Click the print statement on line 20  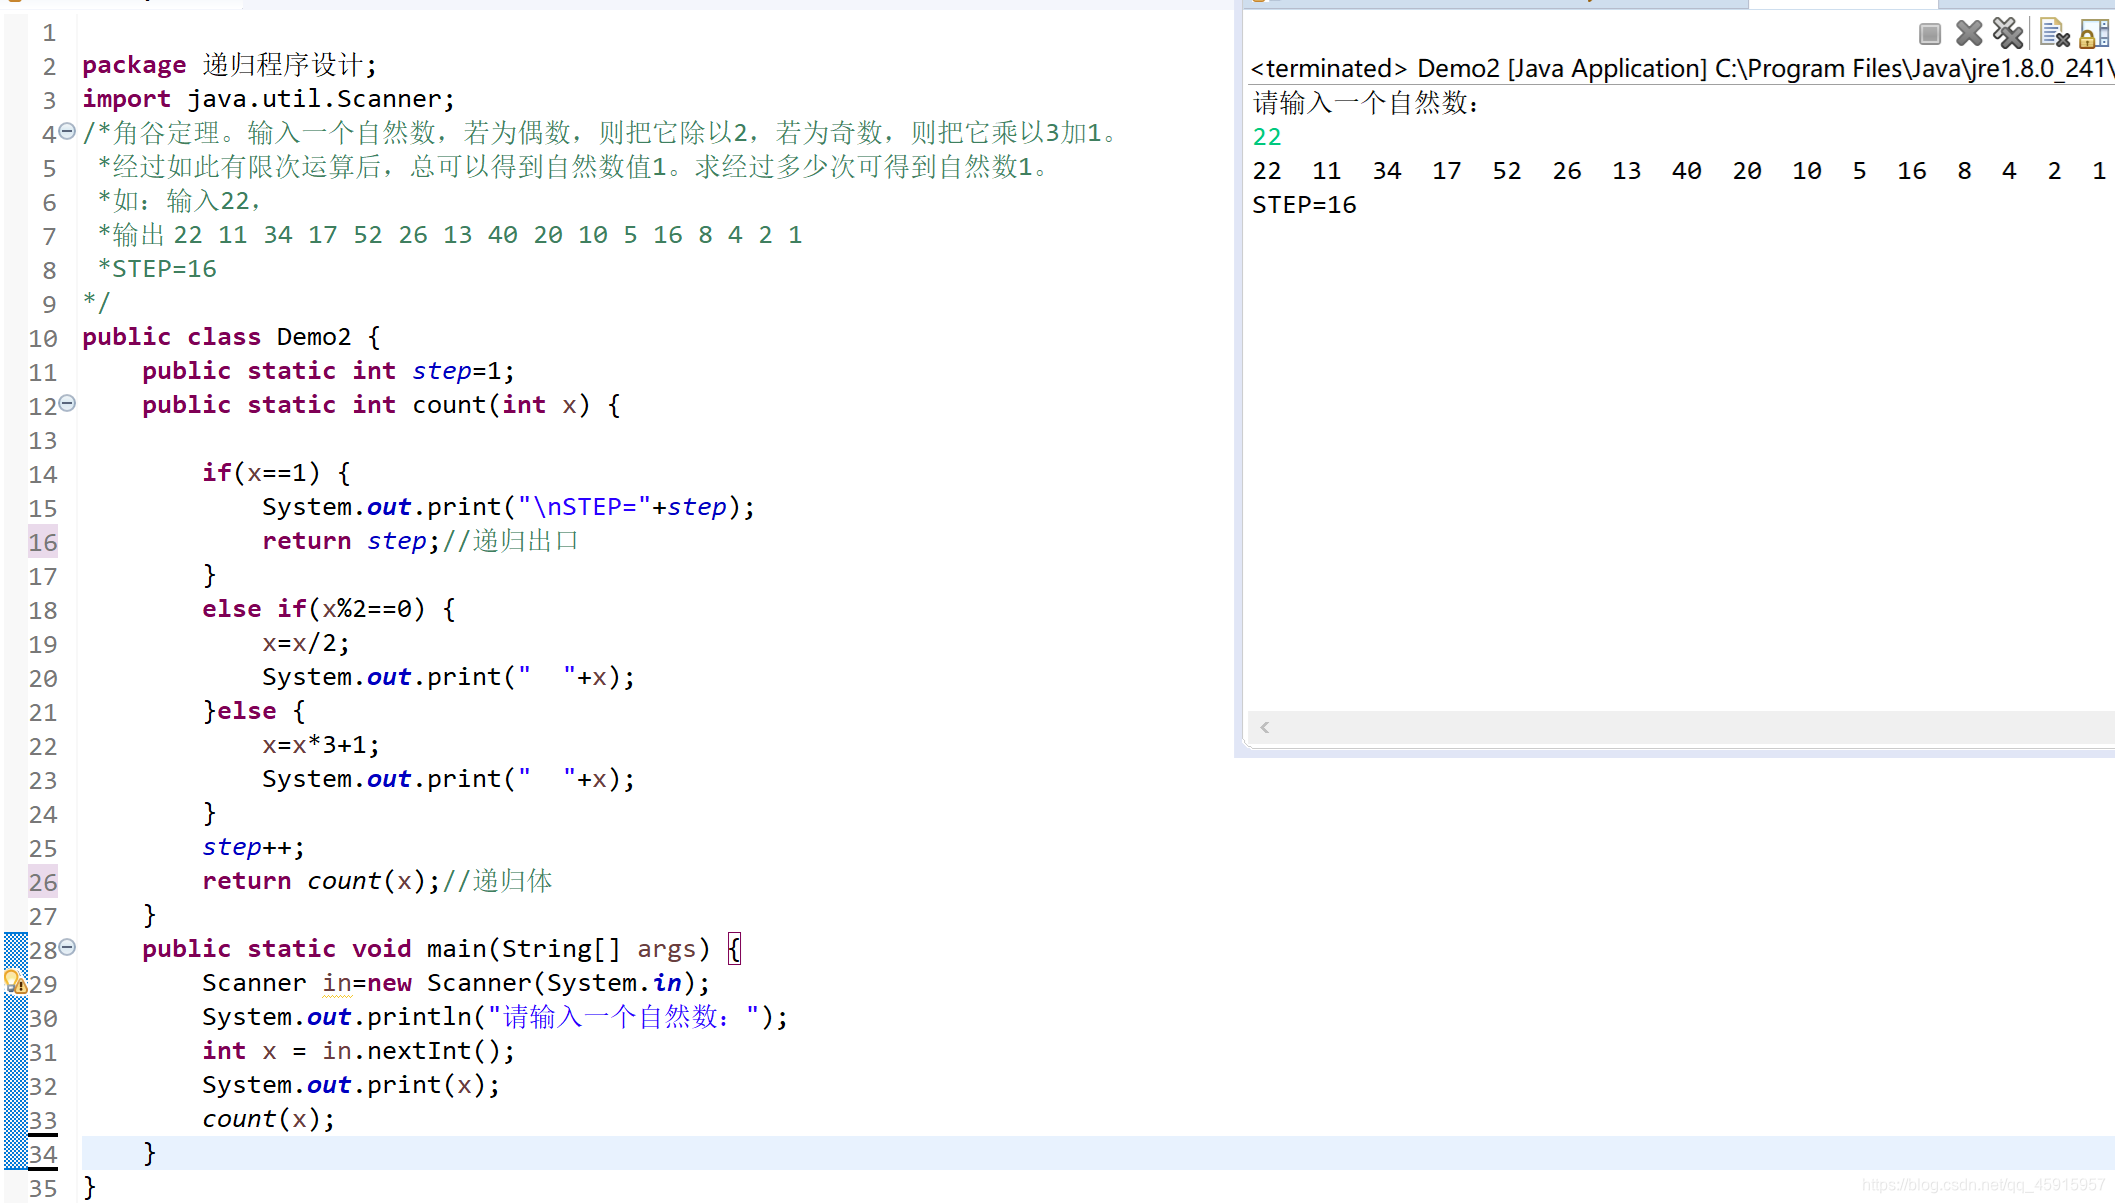coord(448,677)
